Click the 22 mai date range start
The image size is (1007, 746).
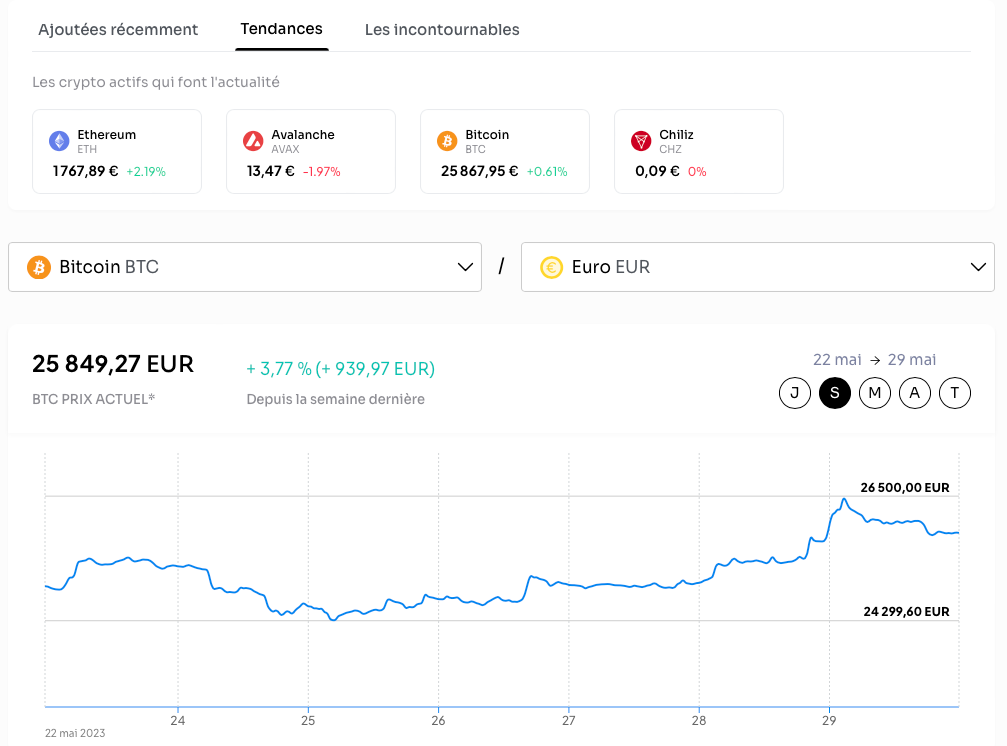pyautogui.click(x=837, y=360)
